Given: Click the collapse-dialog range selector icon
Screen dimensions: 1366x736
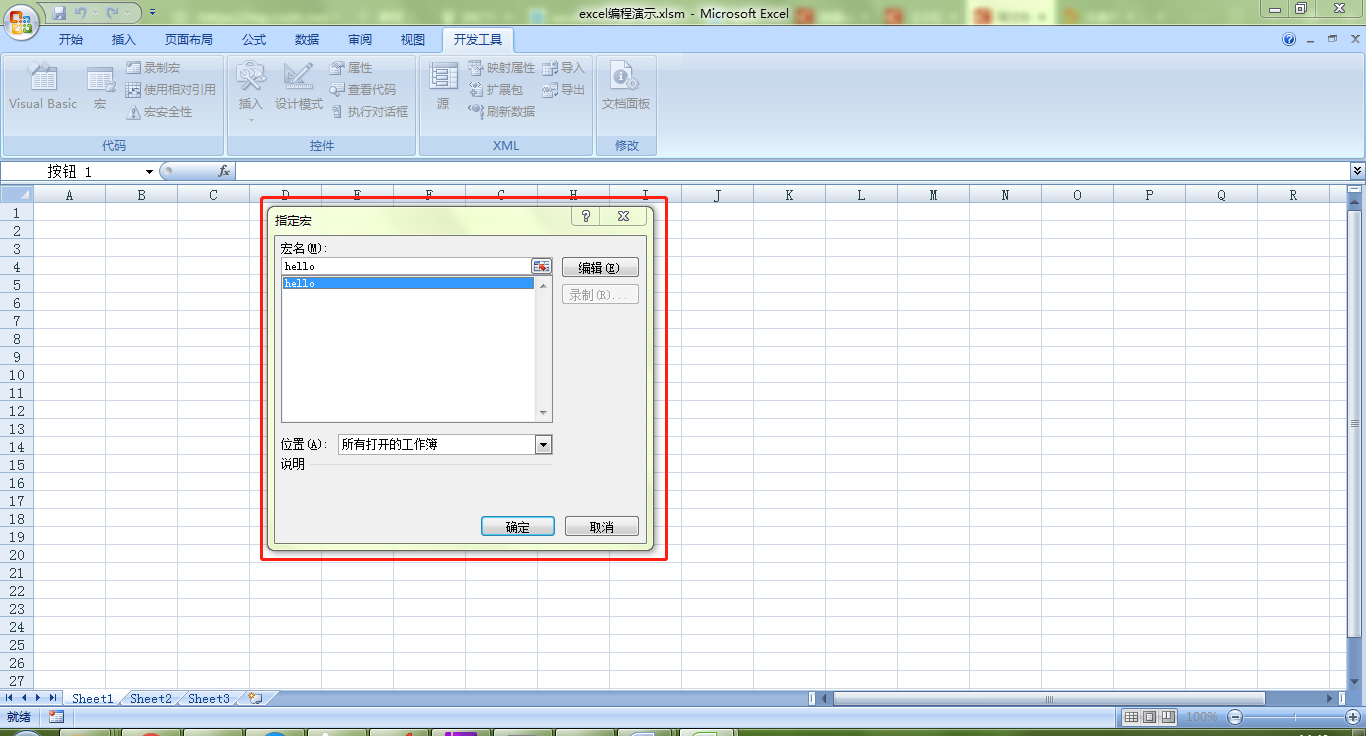Looking at the screenshot, I should click(541, 266).
